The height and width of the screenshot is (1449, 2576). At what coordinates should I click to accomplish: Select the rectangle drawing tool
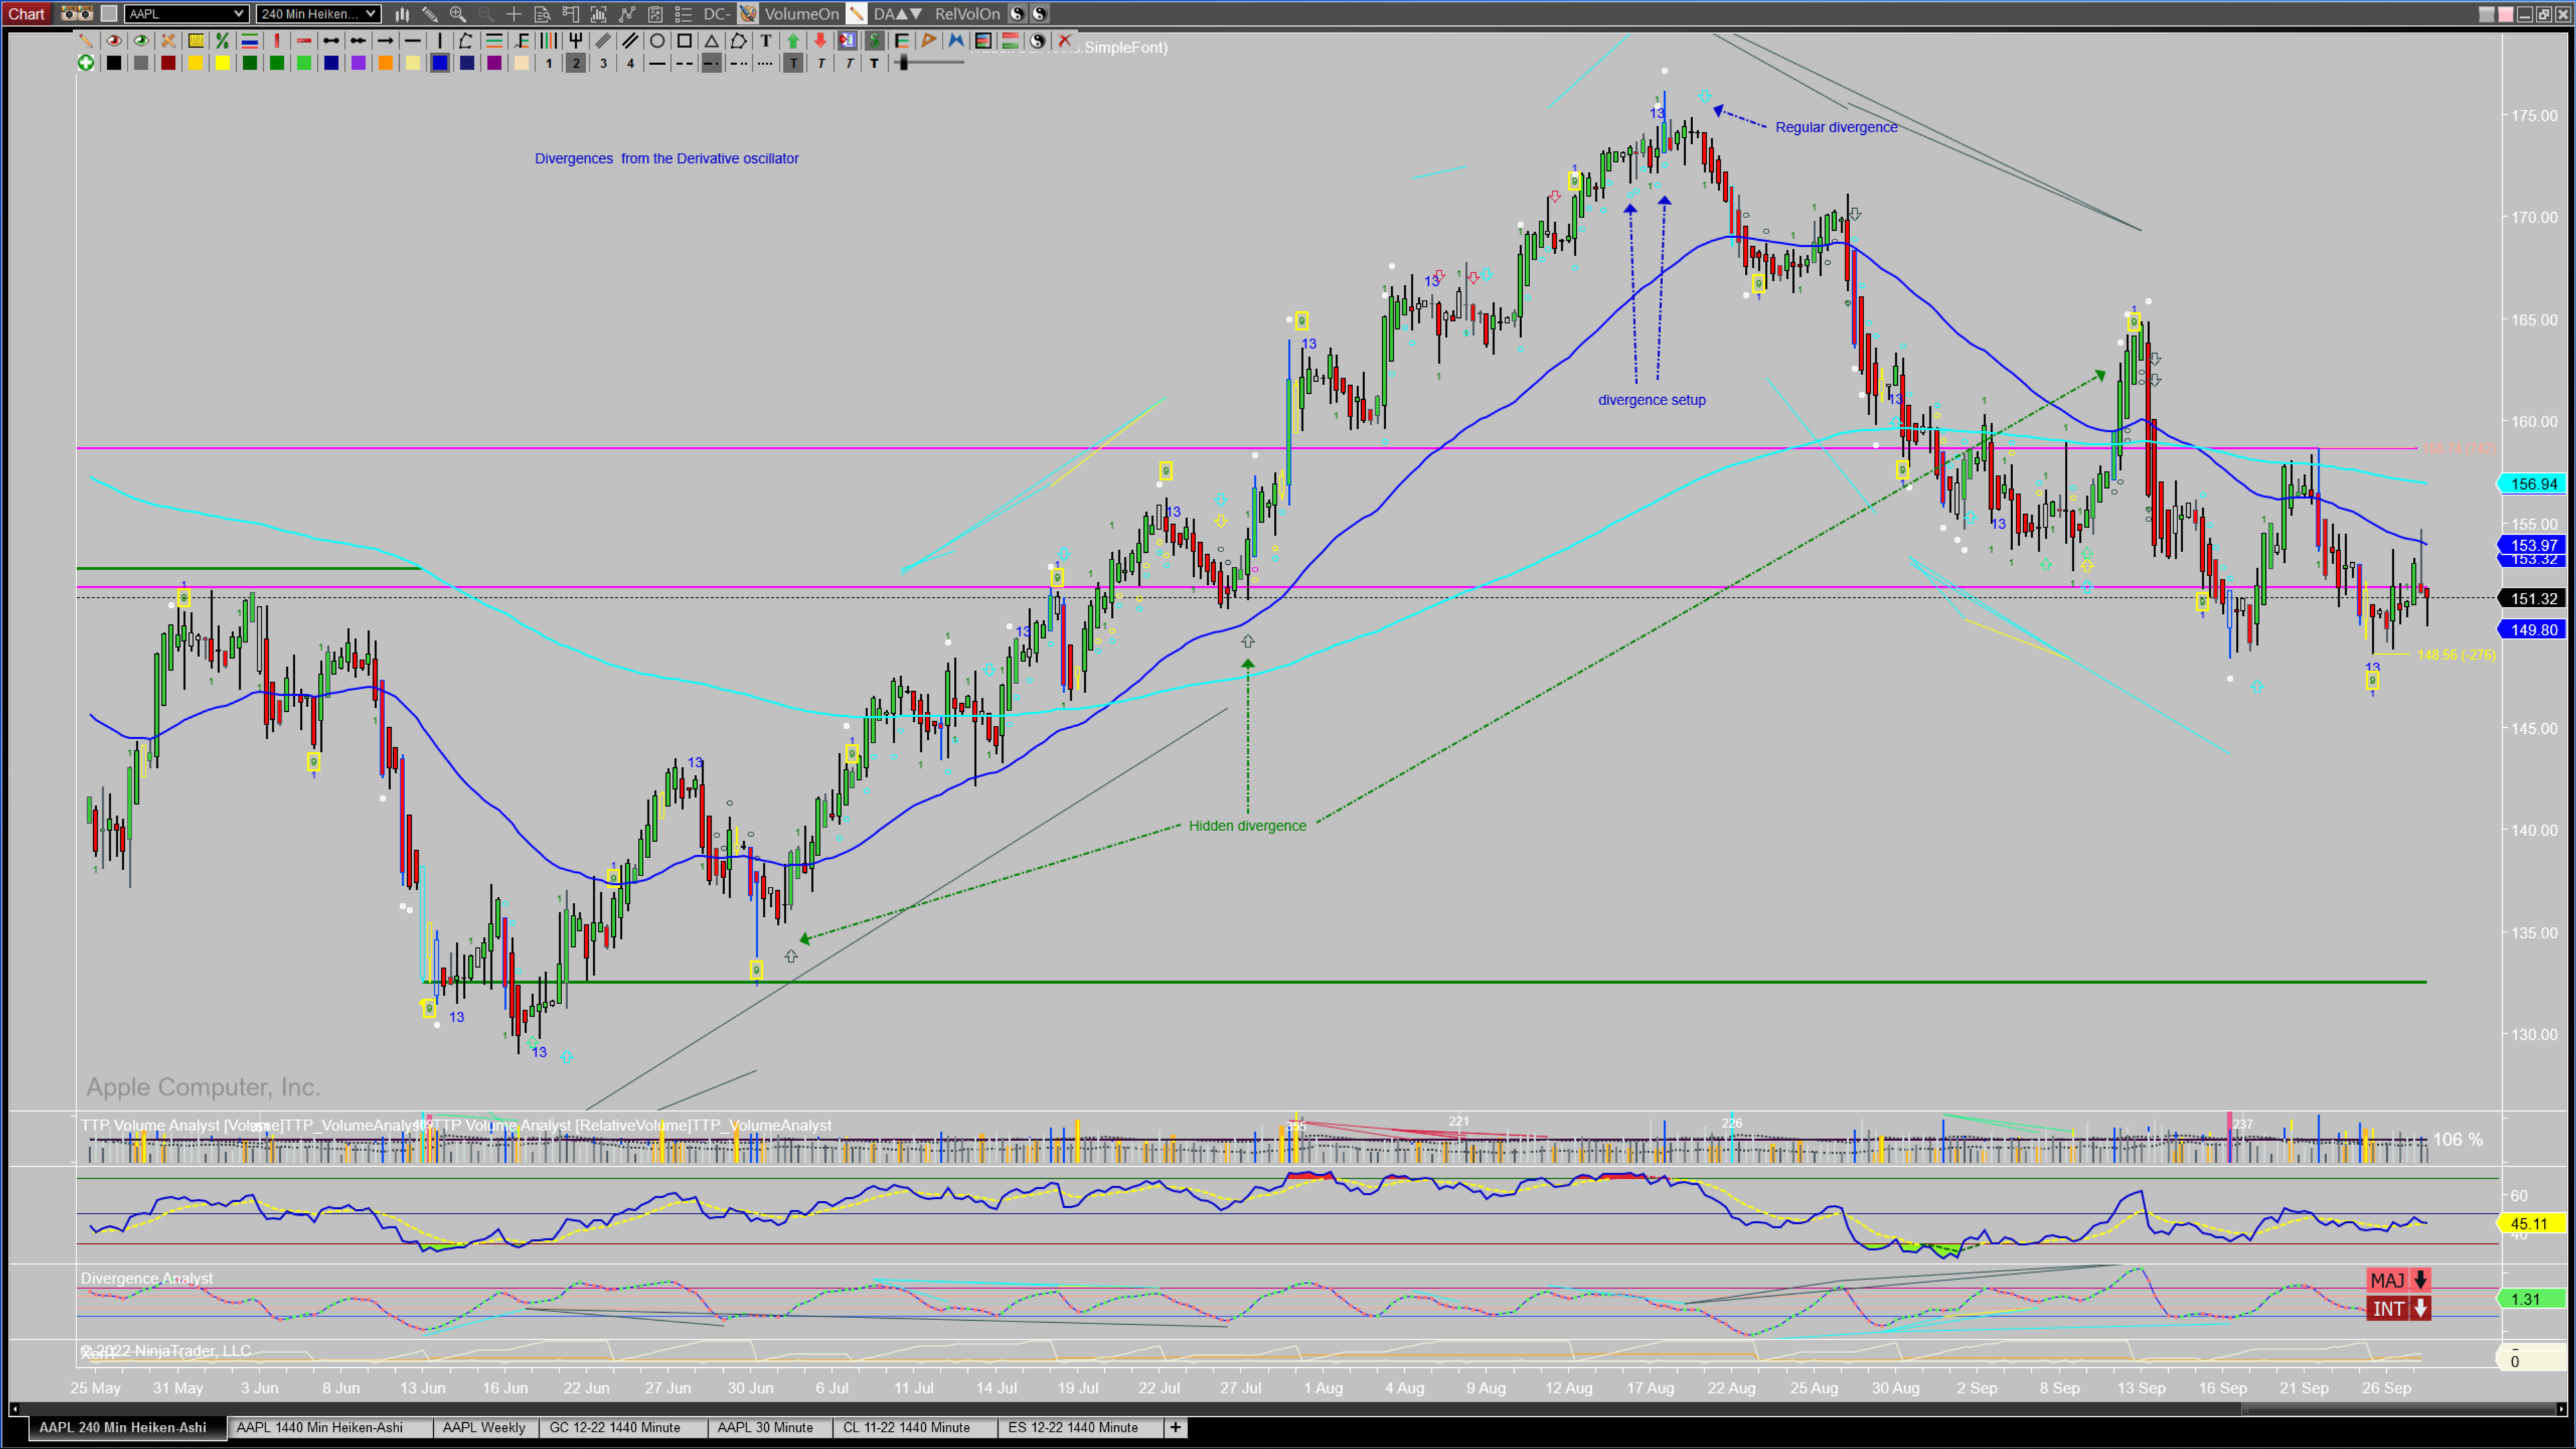click(x=684, y=41)
